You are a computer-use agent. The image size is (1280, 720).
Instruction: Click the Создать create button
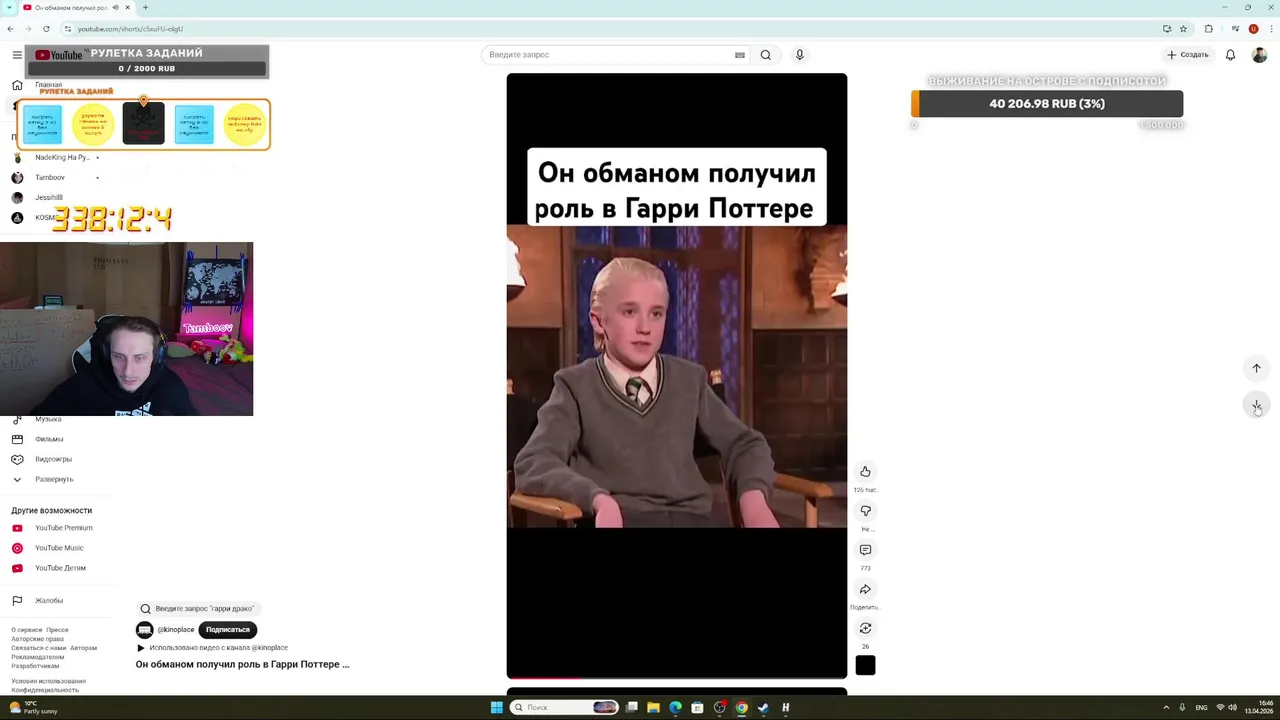[x=1188, y=55]
